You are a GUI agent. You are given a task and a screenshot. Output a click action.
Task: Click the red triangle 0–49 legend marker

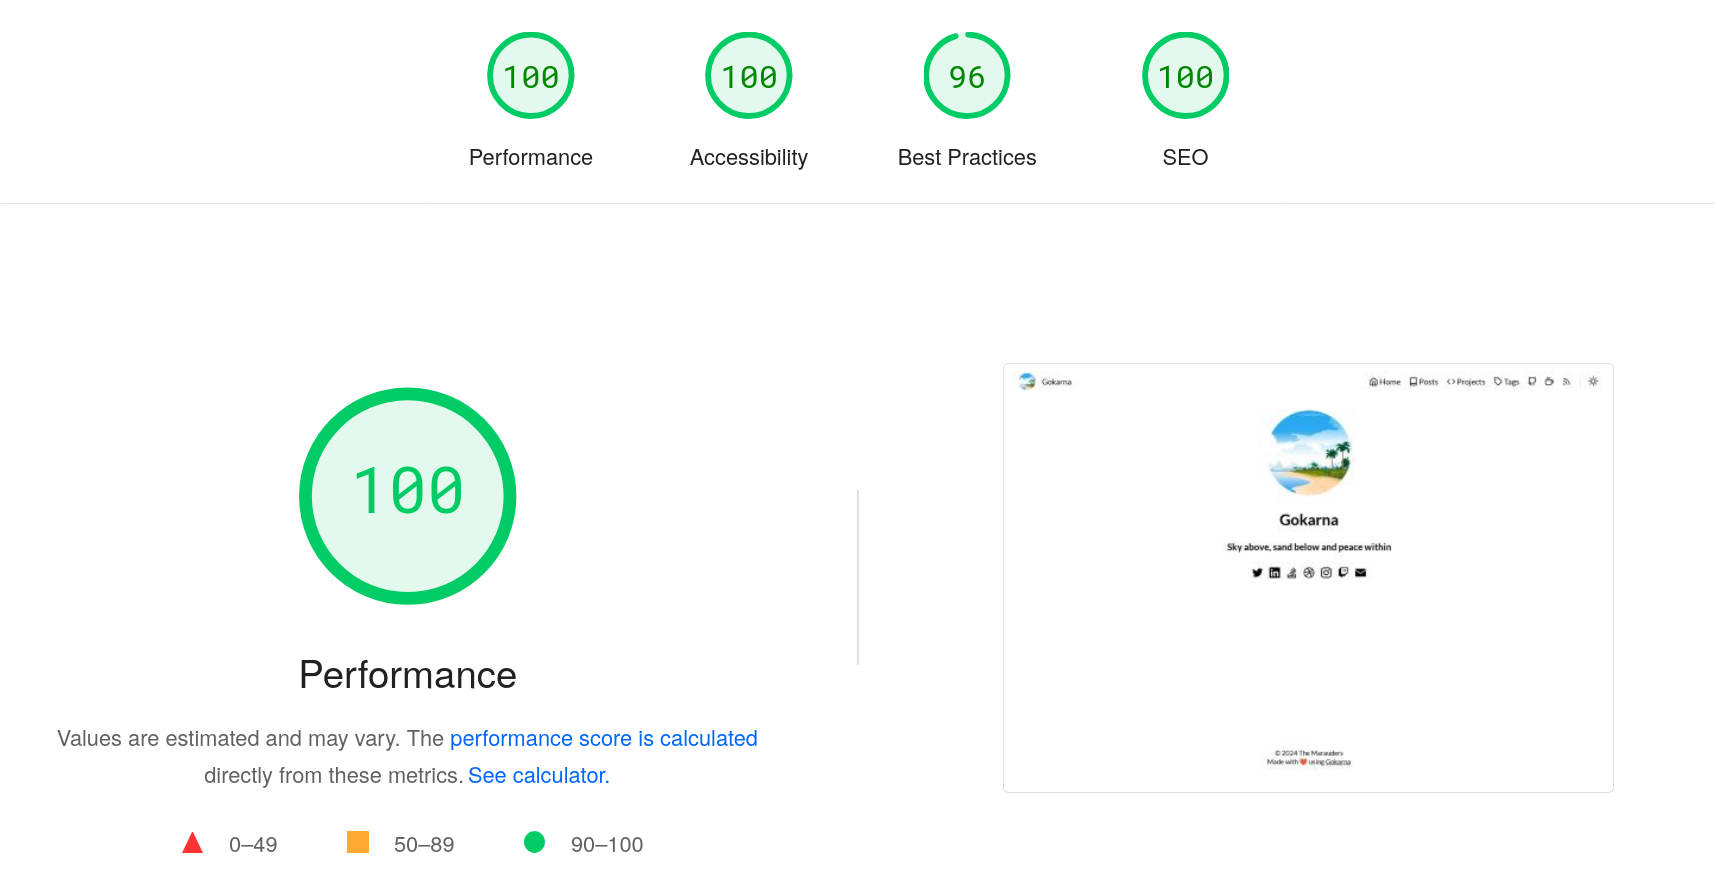tap(193, 844)
